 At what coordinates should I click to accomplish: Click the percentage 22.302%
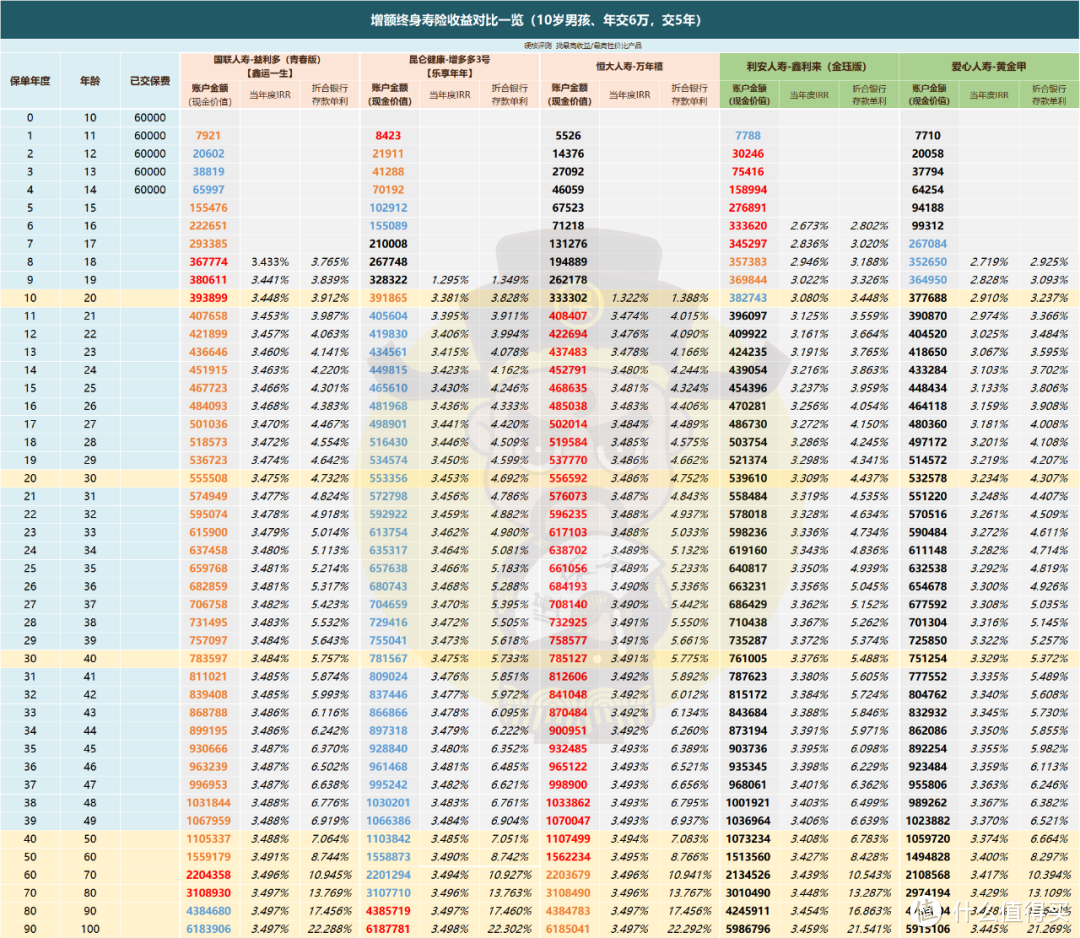point(509,929)
